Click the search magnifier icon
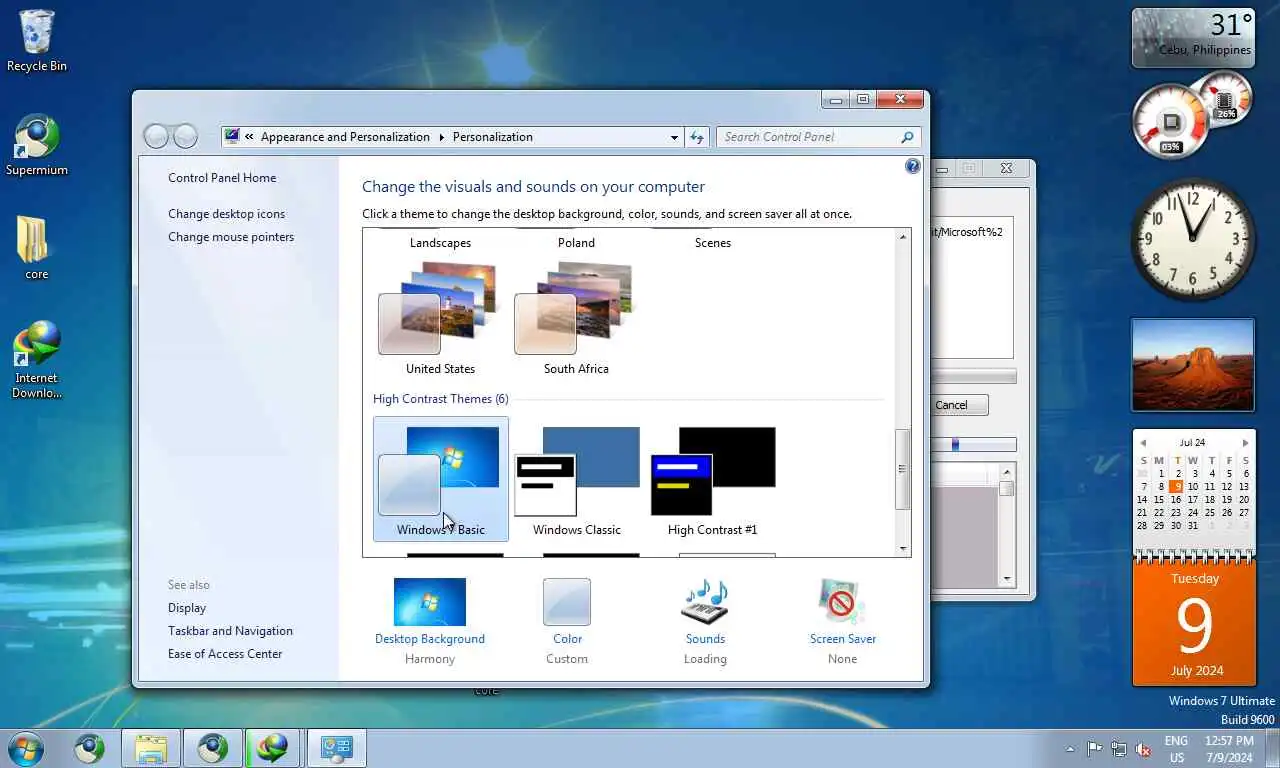The image size is (1280, 768). coord(907,137)
